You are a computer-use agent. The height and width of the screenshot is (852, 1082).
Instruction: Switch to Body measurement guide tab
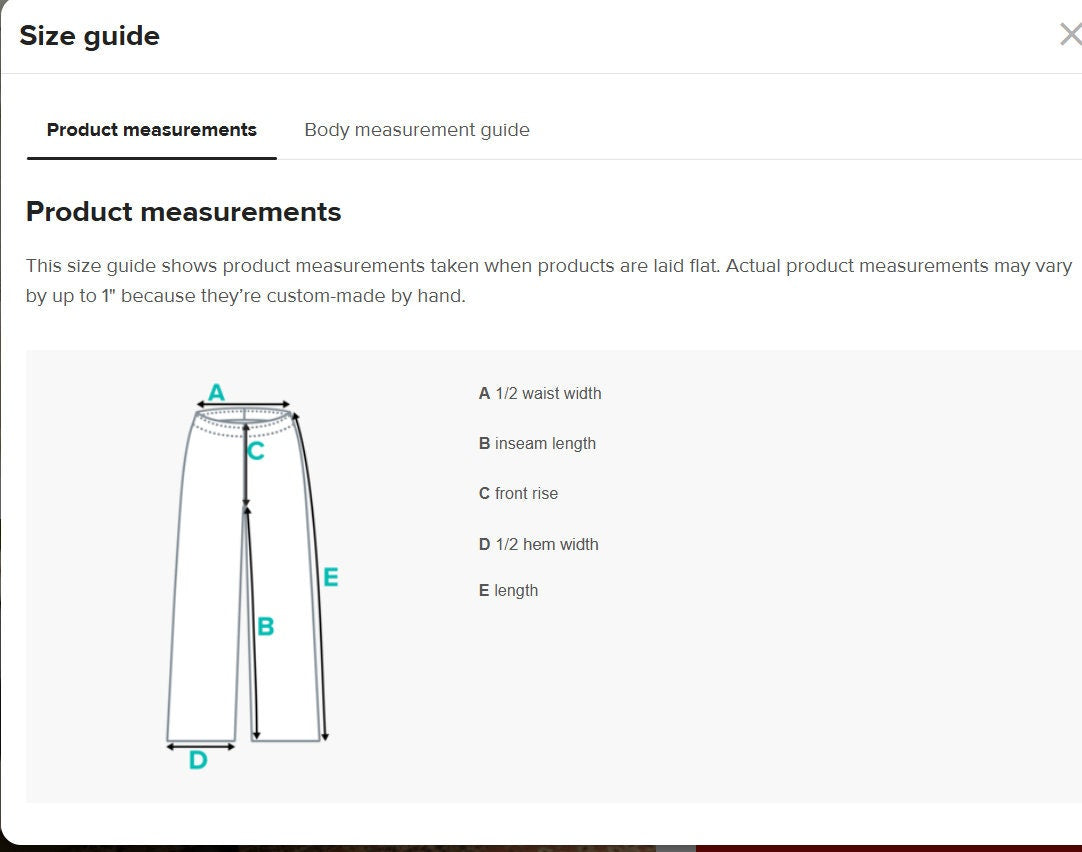tap(416, 130)
